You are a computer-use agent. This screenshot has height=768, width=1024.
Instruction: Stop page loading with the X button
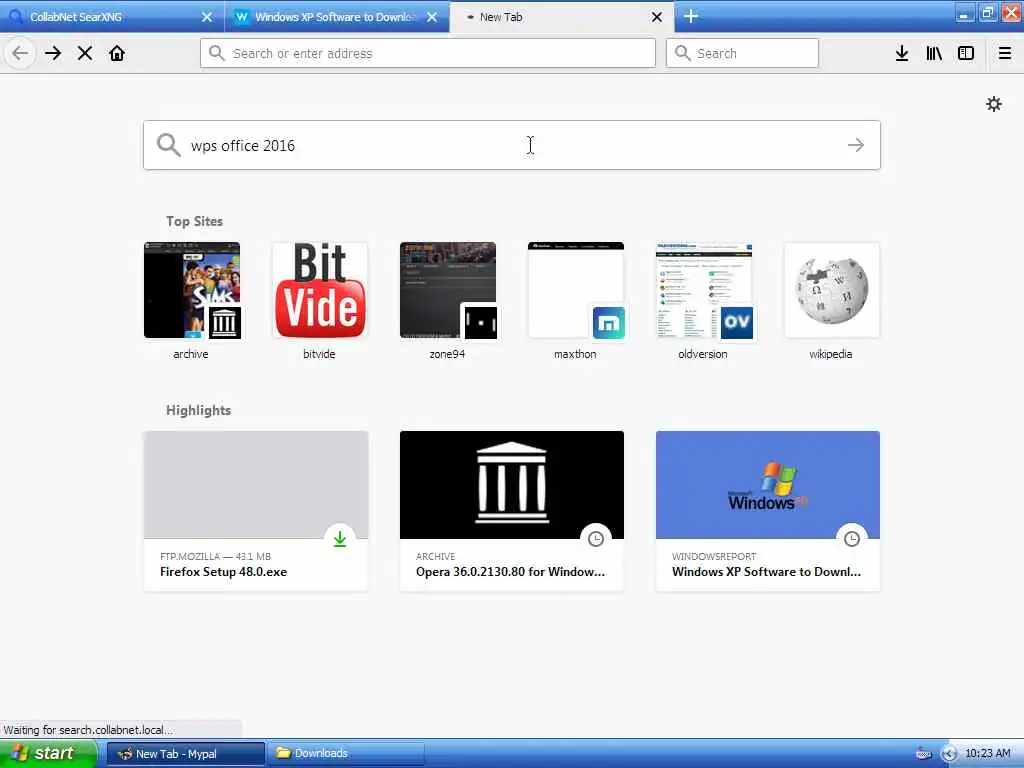point(85,53)
